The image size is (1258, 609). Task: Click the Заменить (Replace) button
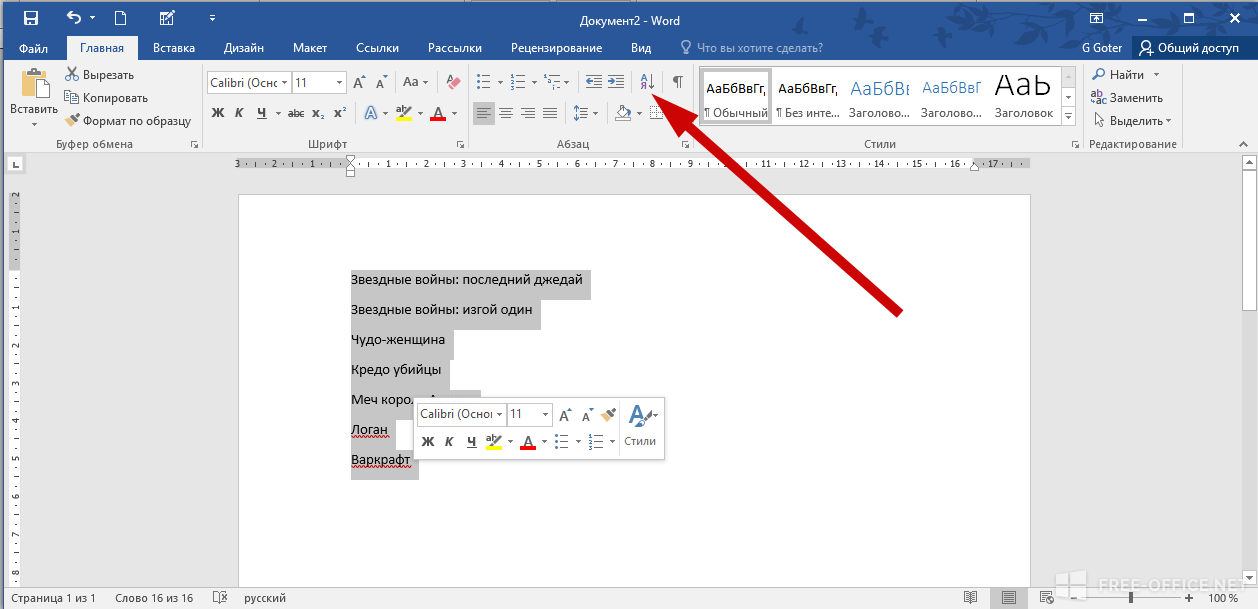tap(1127, 98)
